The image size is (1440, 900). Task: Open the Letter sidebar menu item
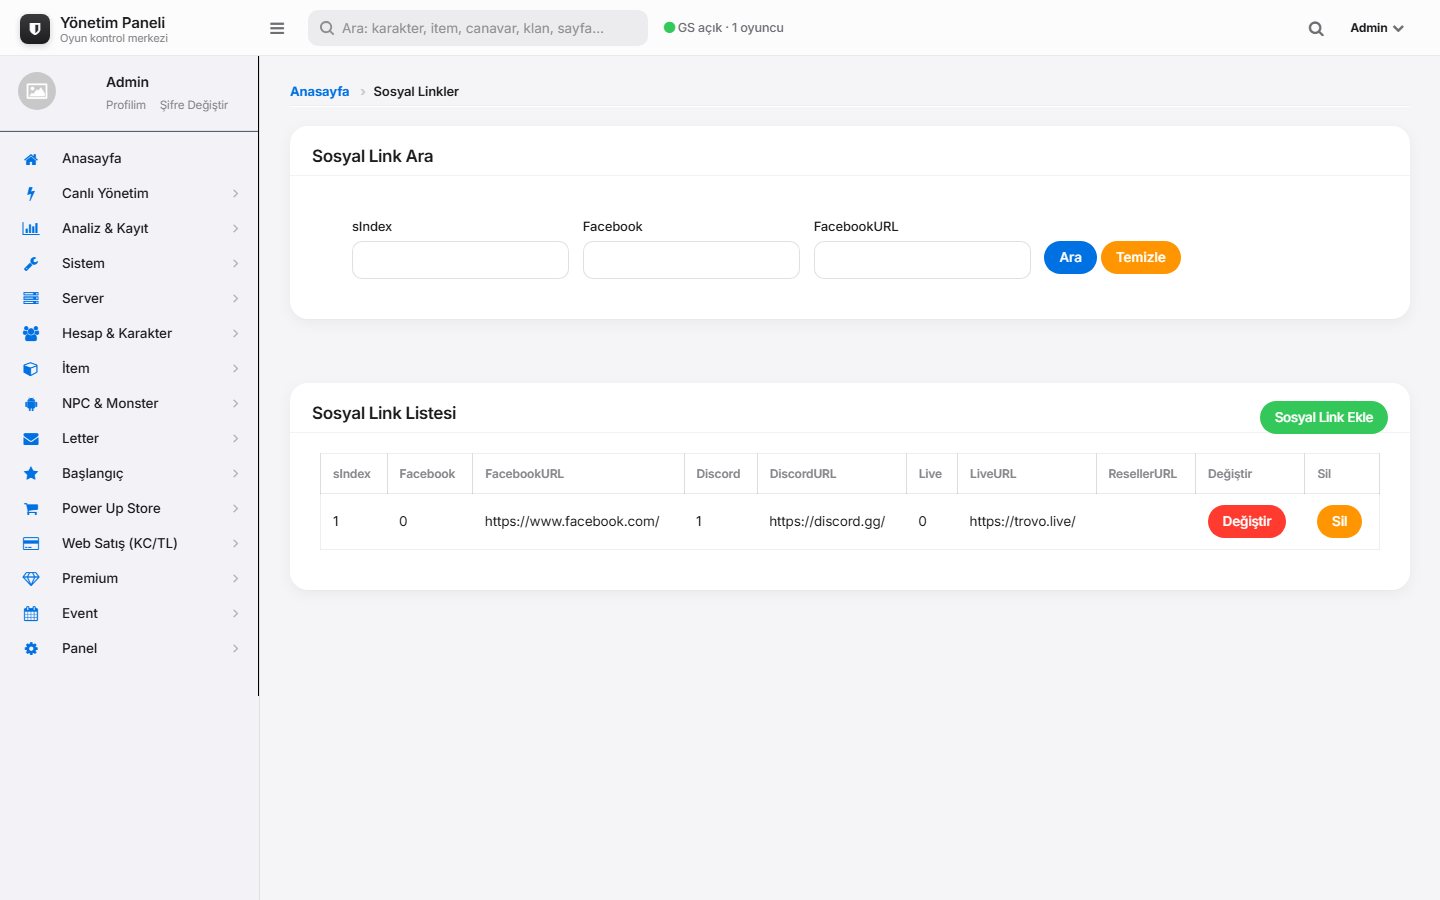click(x=129, y=439)
